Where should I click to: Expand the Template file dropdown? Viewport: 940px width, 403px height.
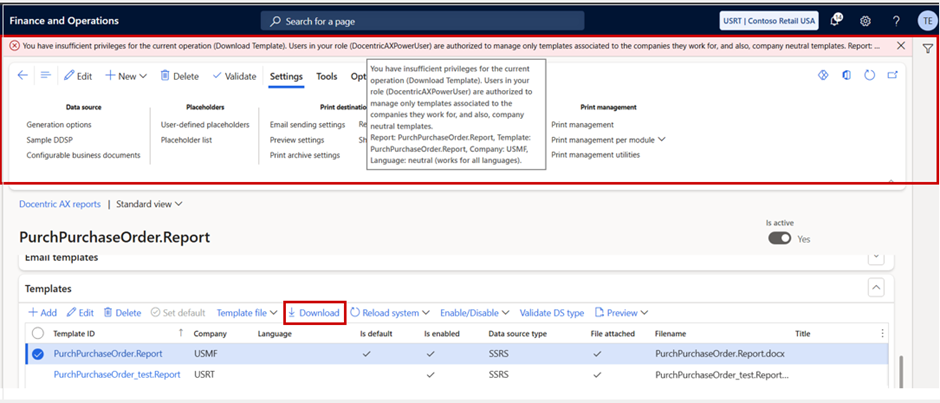pos(247,313)
